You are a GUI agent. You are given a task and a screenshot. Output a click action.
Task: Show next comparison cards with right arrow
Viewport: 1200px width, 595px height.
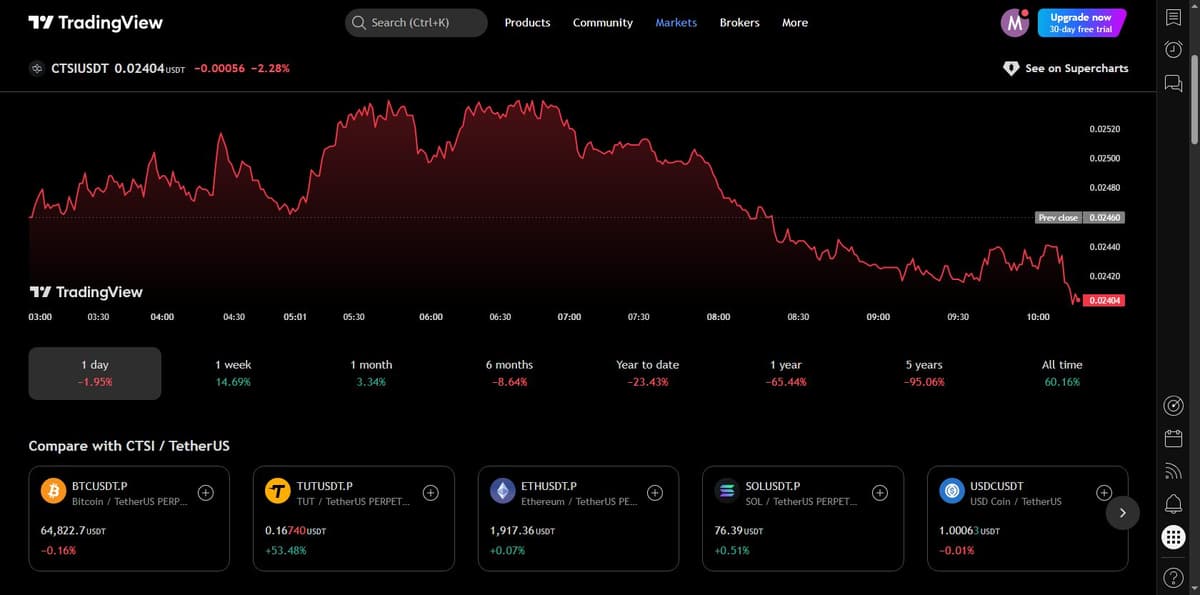tap(1122, 513)
